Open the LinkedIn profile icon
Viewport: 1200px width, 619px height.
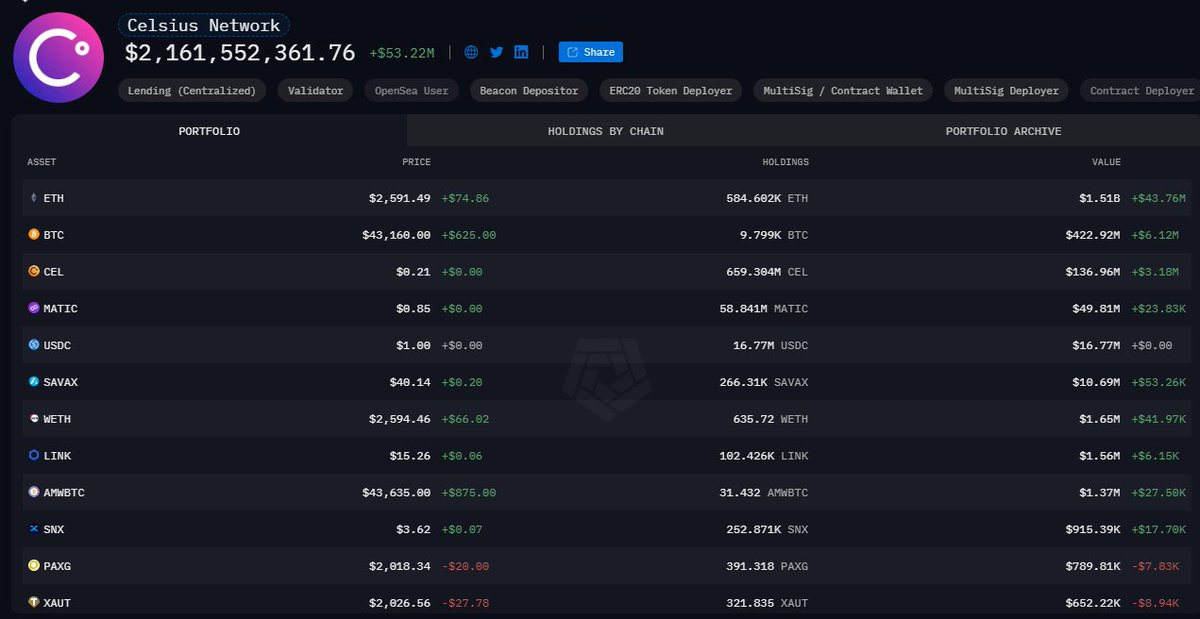(521, 52)
